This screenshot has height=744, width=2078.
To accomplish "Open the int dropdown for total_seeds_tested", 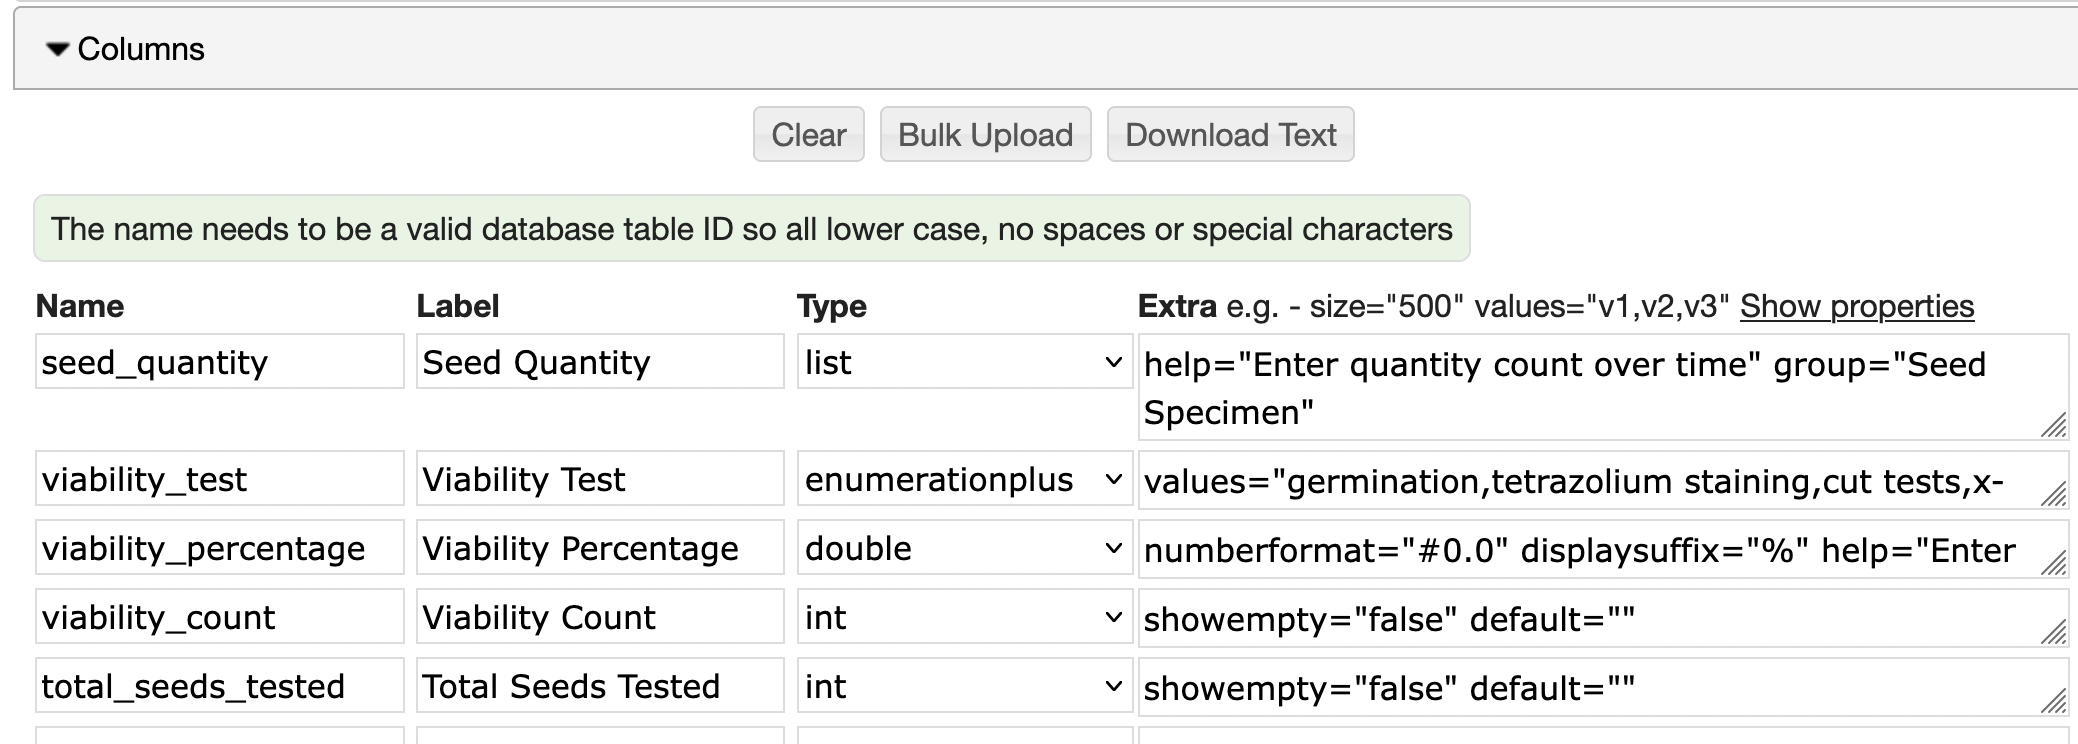I will [964, 686].
